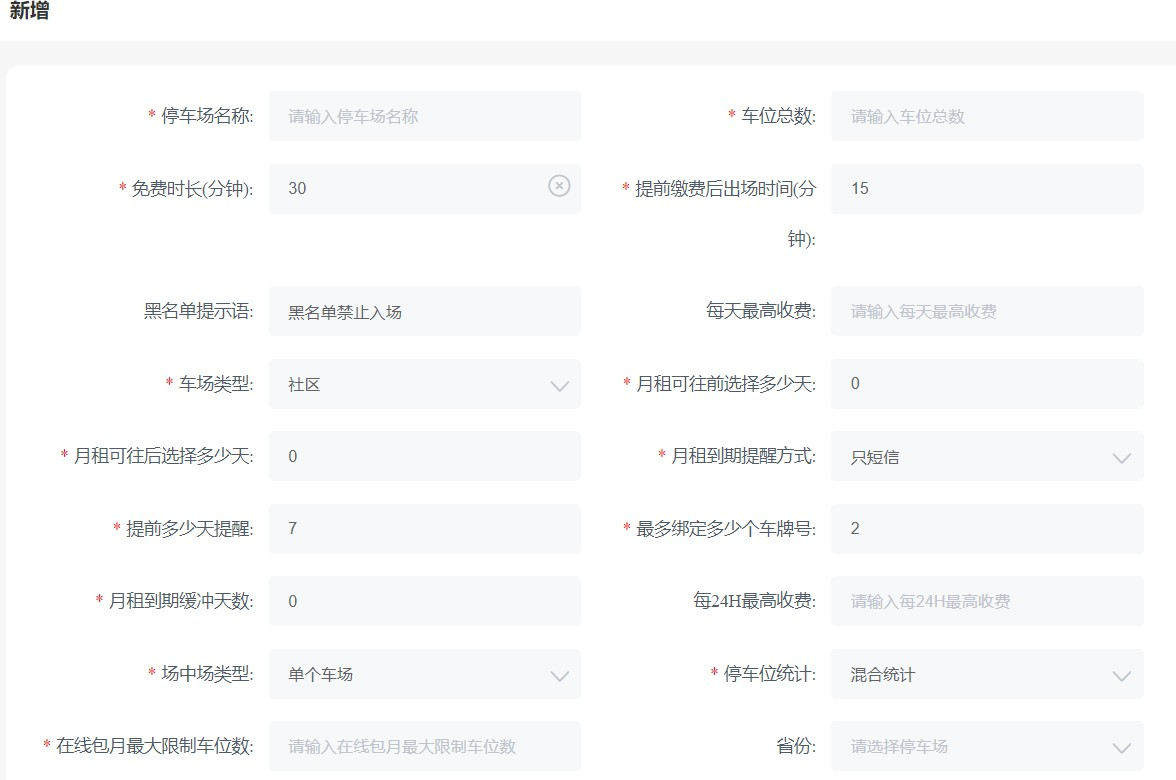Viewport: 1176px width, 780px height.
Task: Select the 每24H最高收费 input field
Action: 986,602
